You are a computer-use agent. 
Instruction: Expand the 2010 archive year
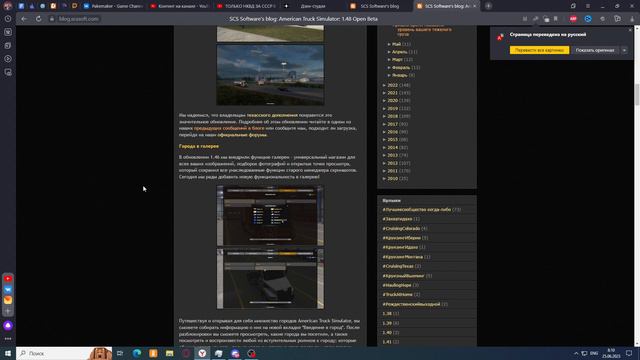[384, 178]
